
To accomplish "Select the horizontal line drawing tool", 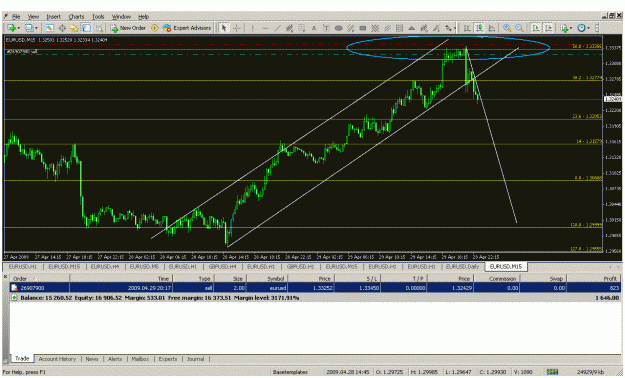I will [265, 28].
